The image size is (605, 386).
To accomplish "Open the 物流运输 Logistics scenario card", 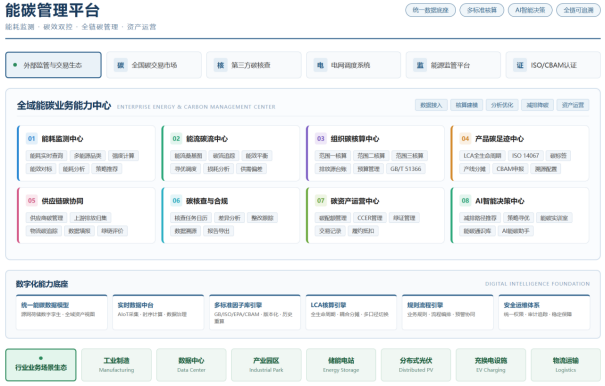I will click(x=566, y=365).
